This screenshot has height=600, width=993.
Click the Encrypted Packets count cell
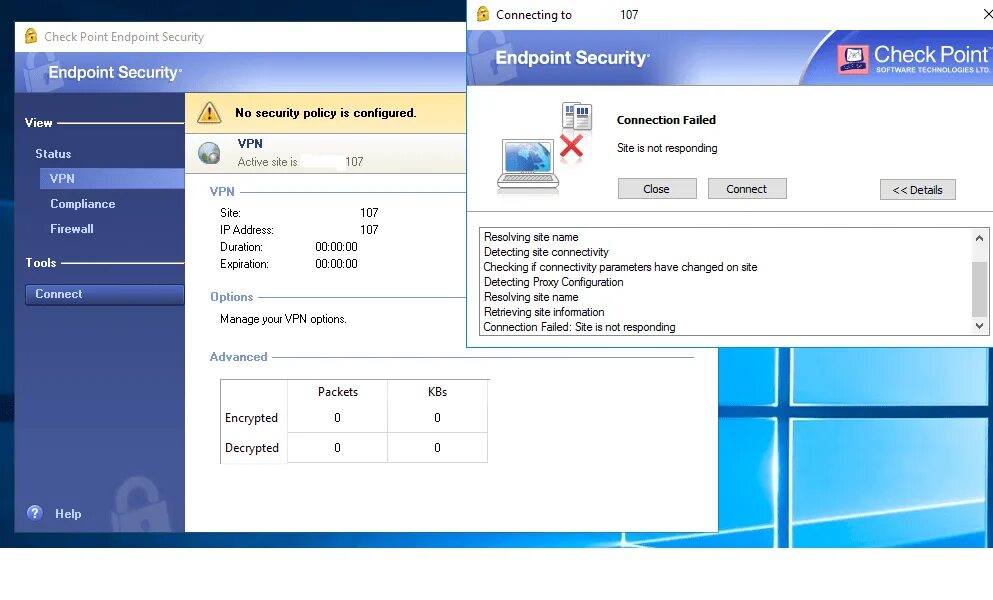click(338, 418)
